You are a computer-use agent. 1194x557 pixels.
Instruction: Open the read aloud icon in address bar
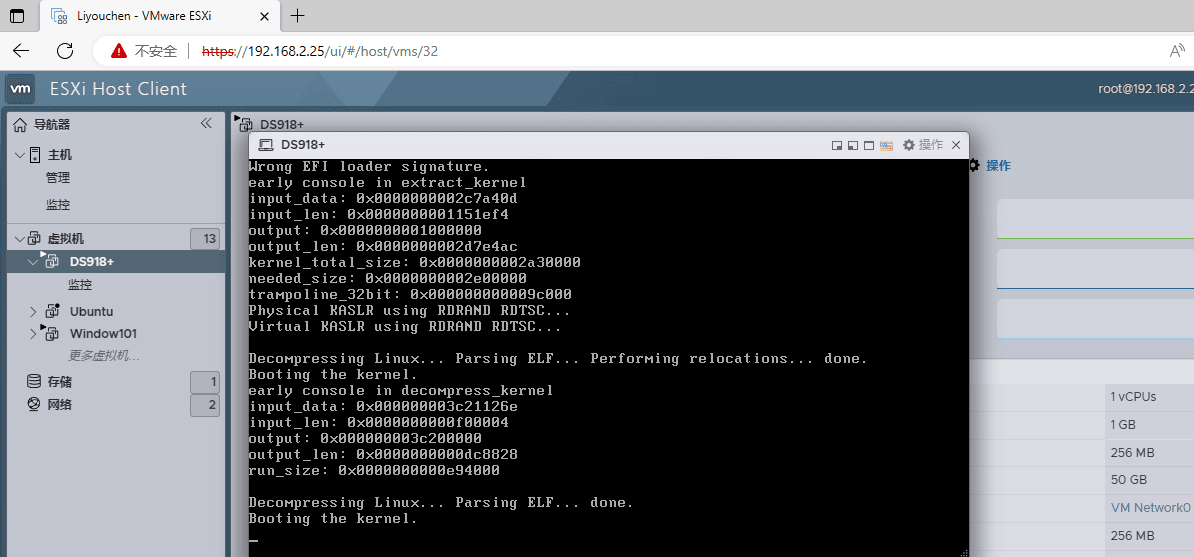(x=1176, y=51)
